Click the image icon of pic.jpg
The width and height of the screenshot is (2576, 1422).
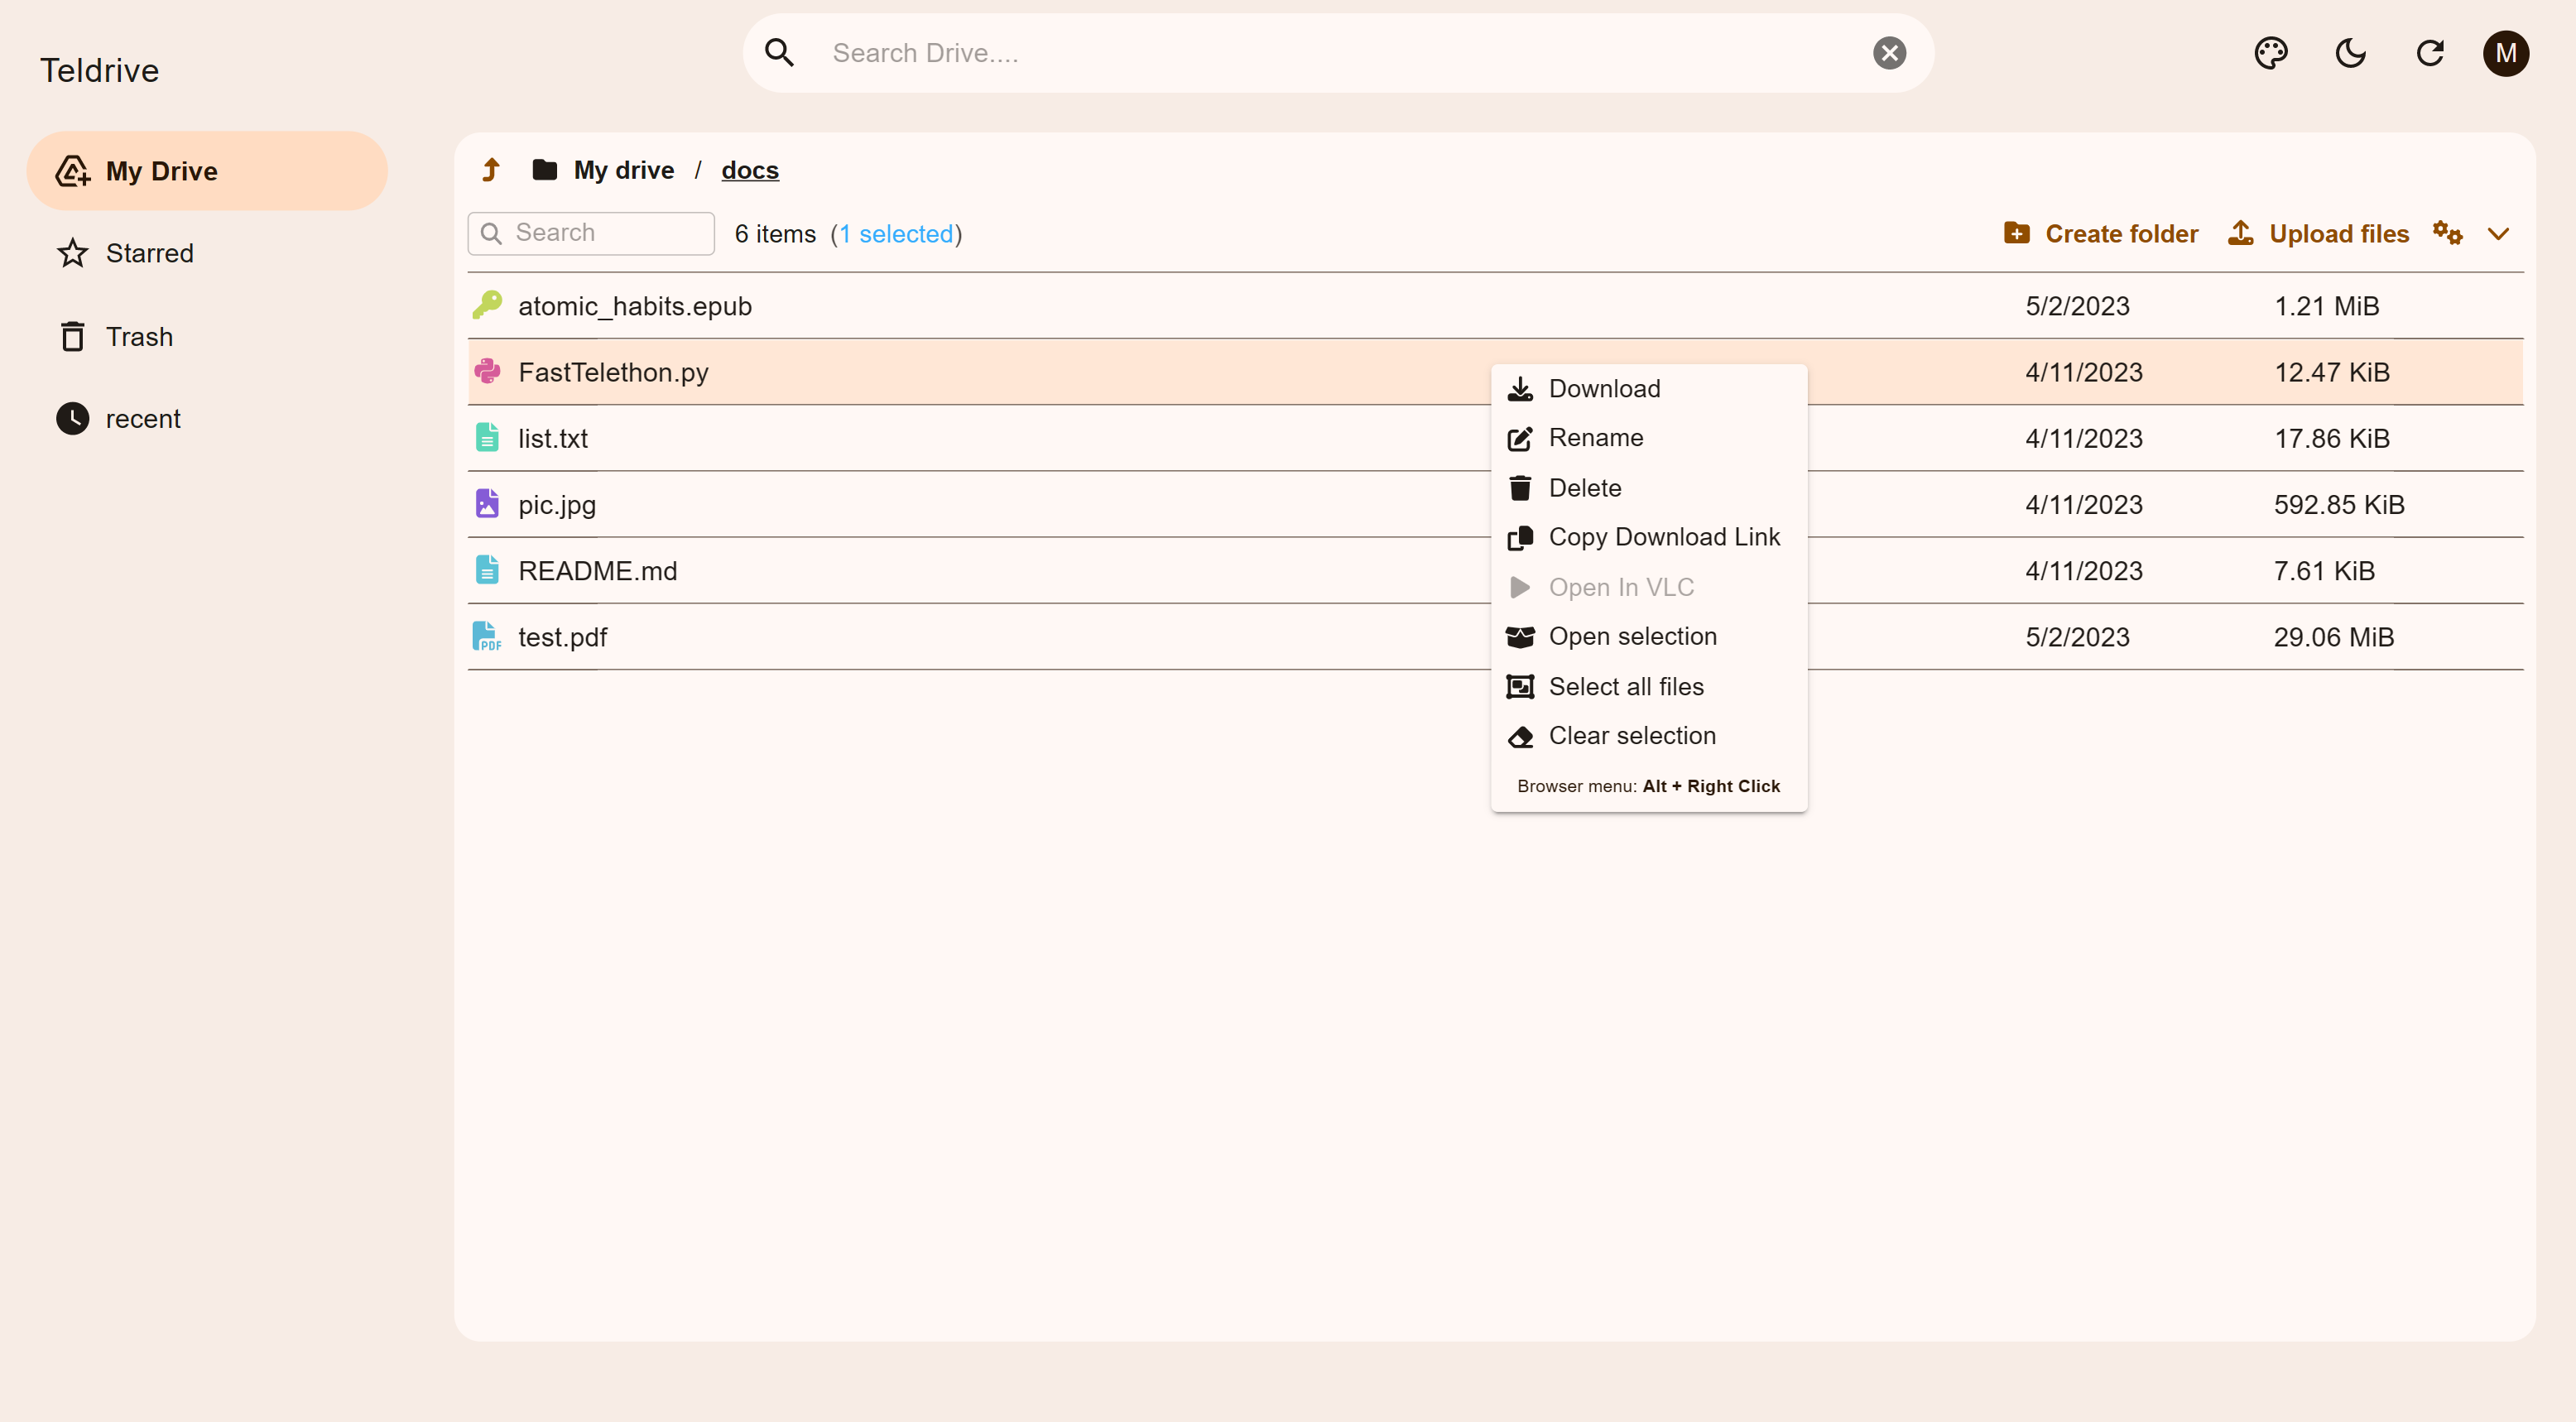click(x=487, y=504)
